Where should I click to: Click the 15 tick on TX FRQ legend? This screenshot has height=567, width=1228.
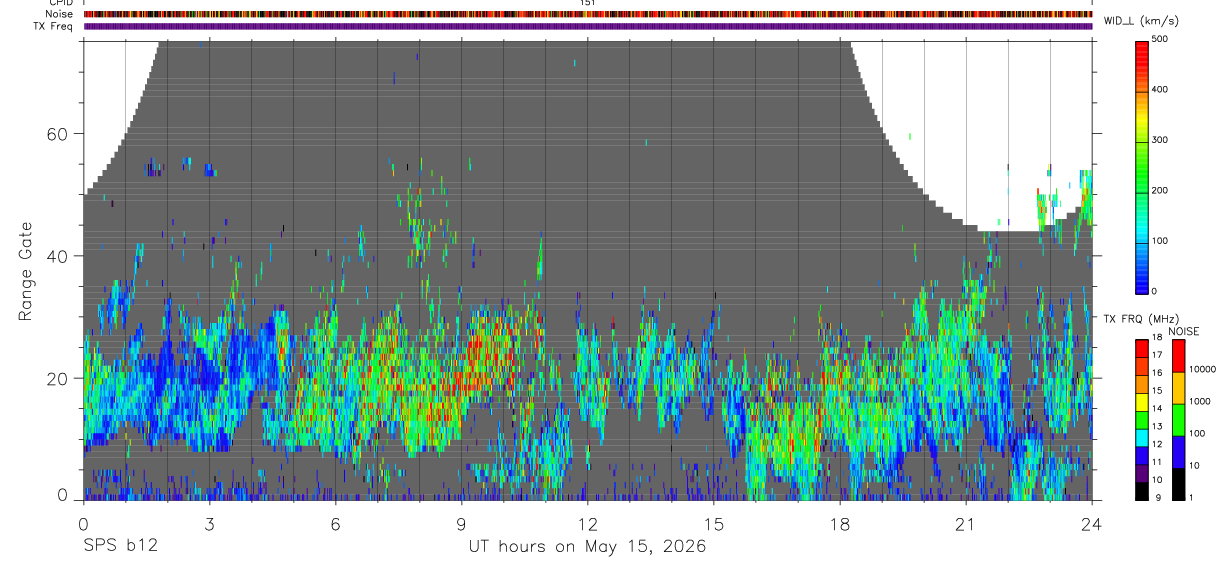pos(1157,390)
